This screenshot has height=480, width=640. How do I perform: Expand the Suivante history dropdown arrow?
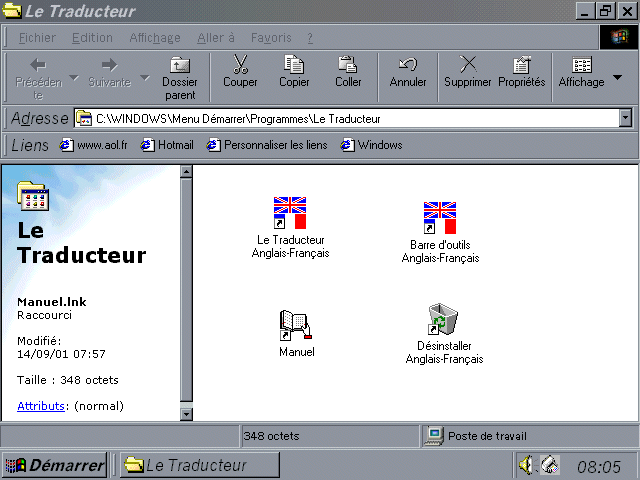[145, 78]
